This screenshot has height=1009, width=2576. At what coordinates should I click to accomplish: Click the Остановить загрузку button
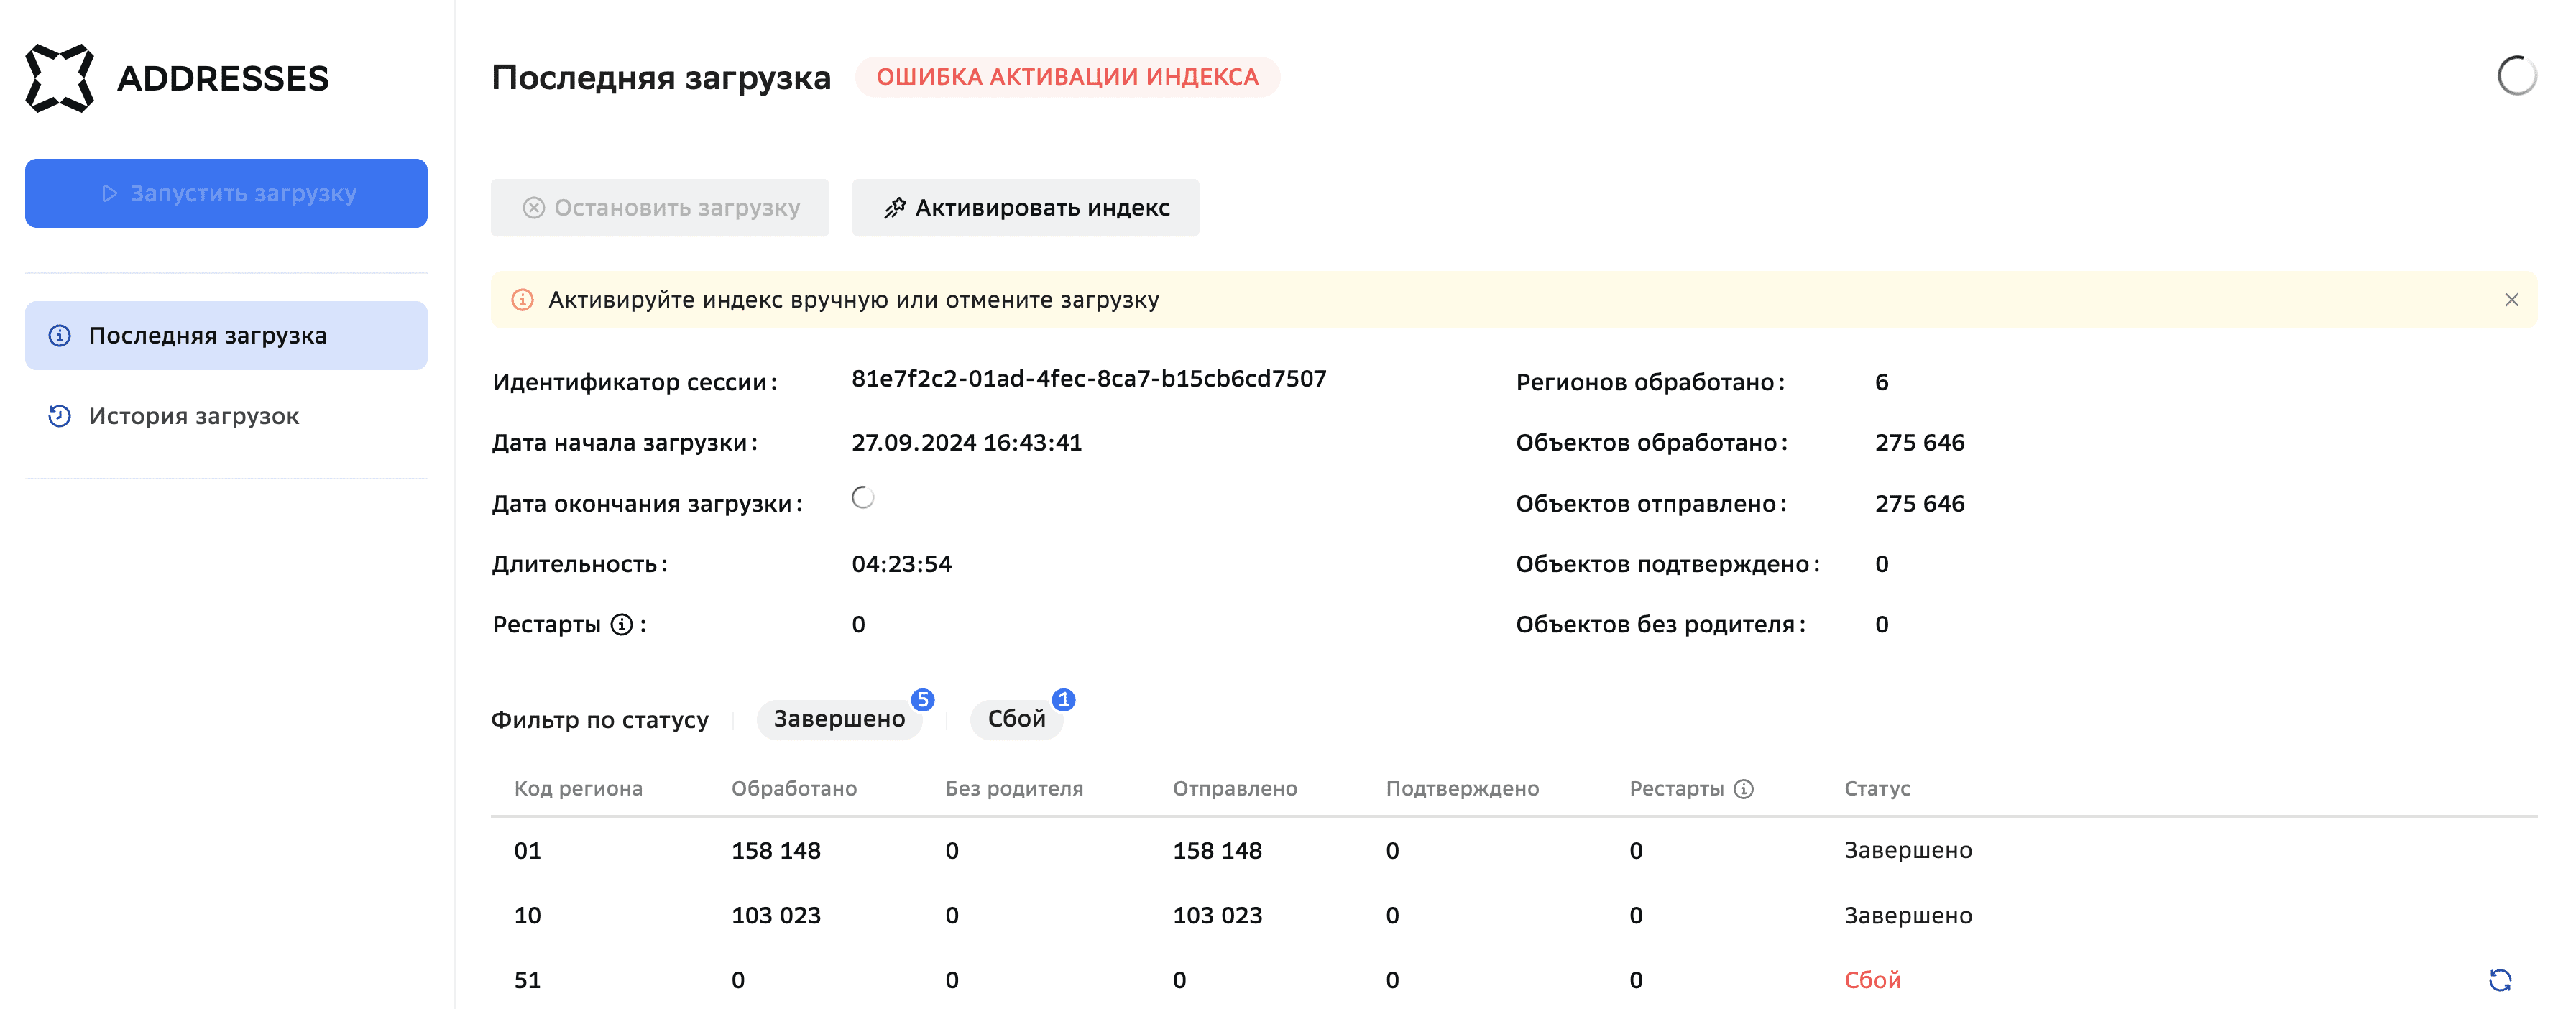[x=660, y=208]
